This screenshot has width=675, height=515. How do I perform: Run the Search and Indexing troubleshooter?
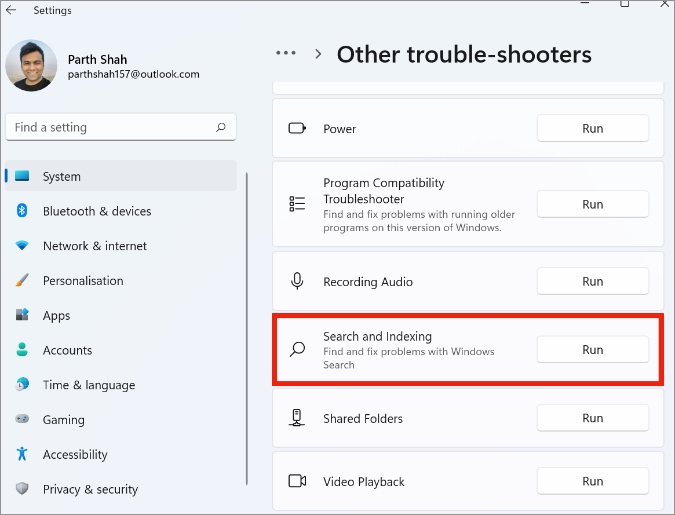(593, 350)
